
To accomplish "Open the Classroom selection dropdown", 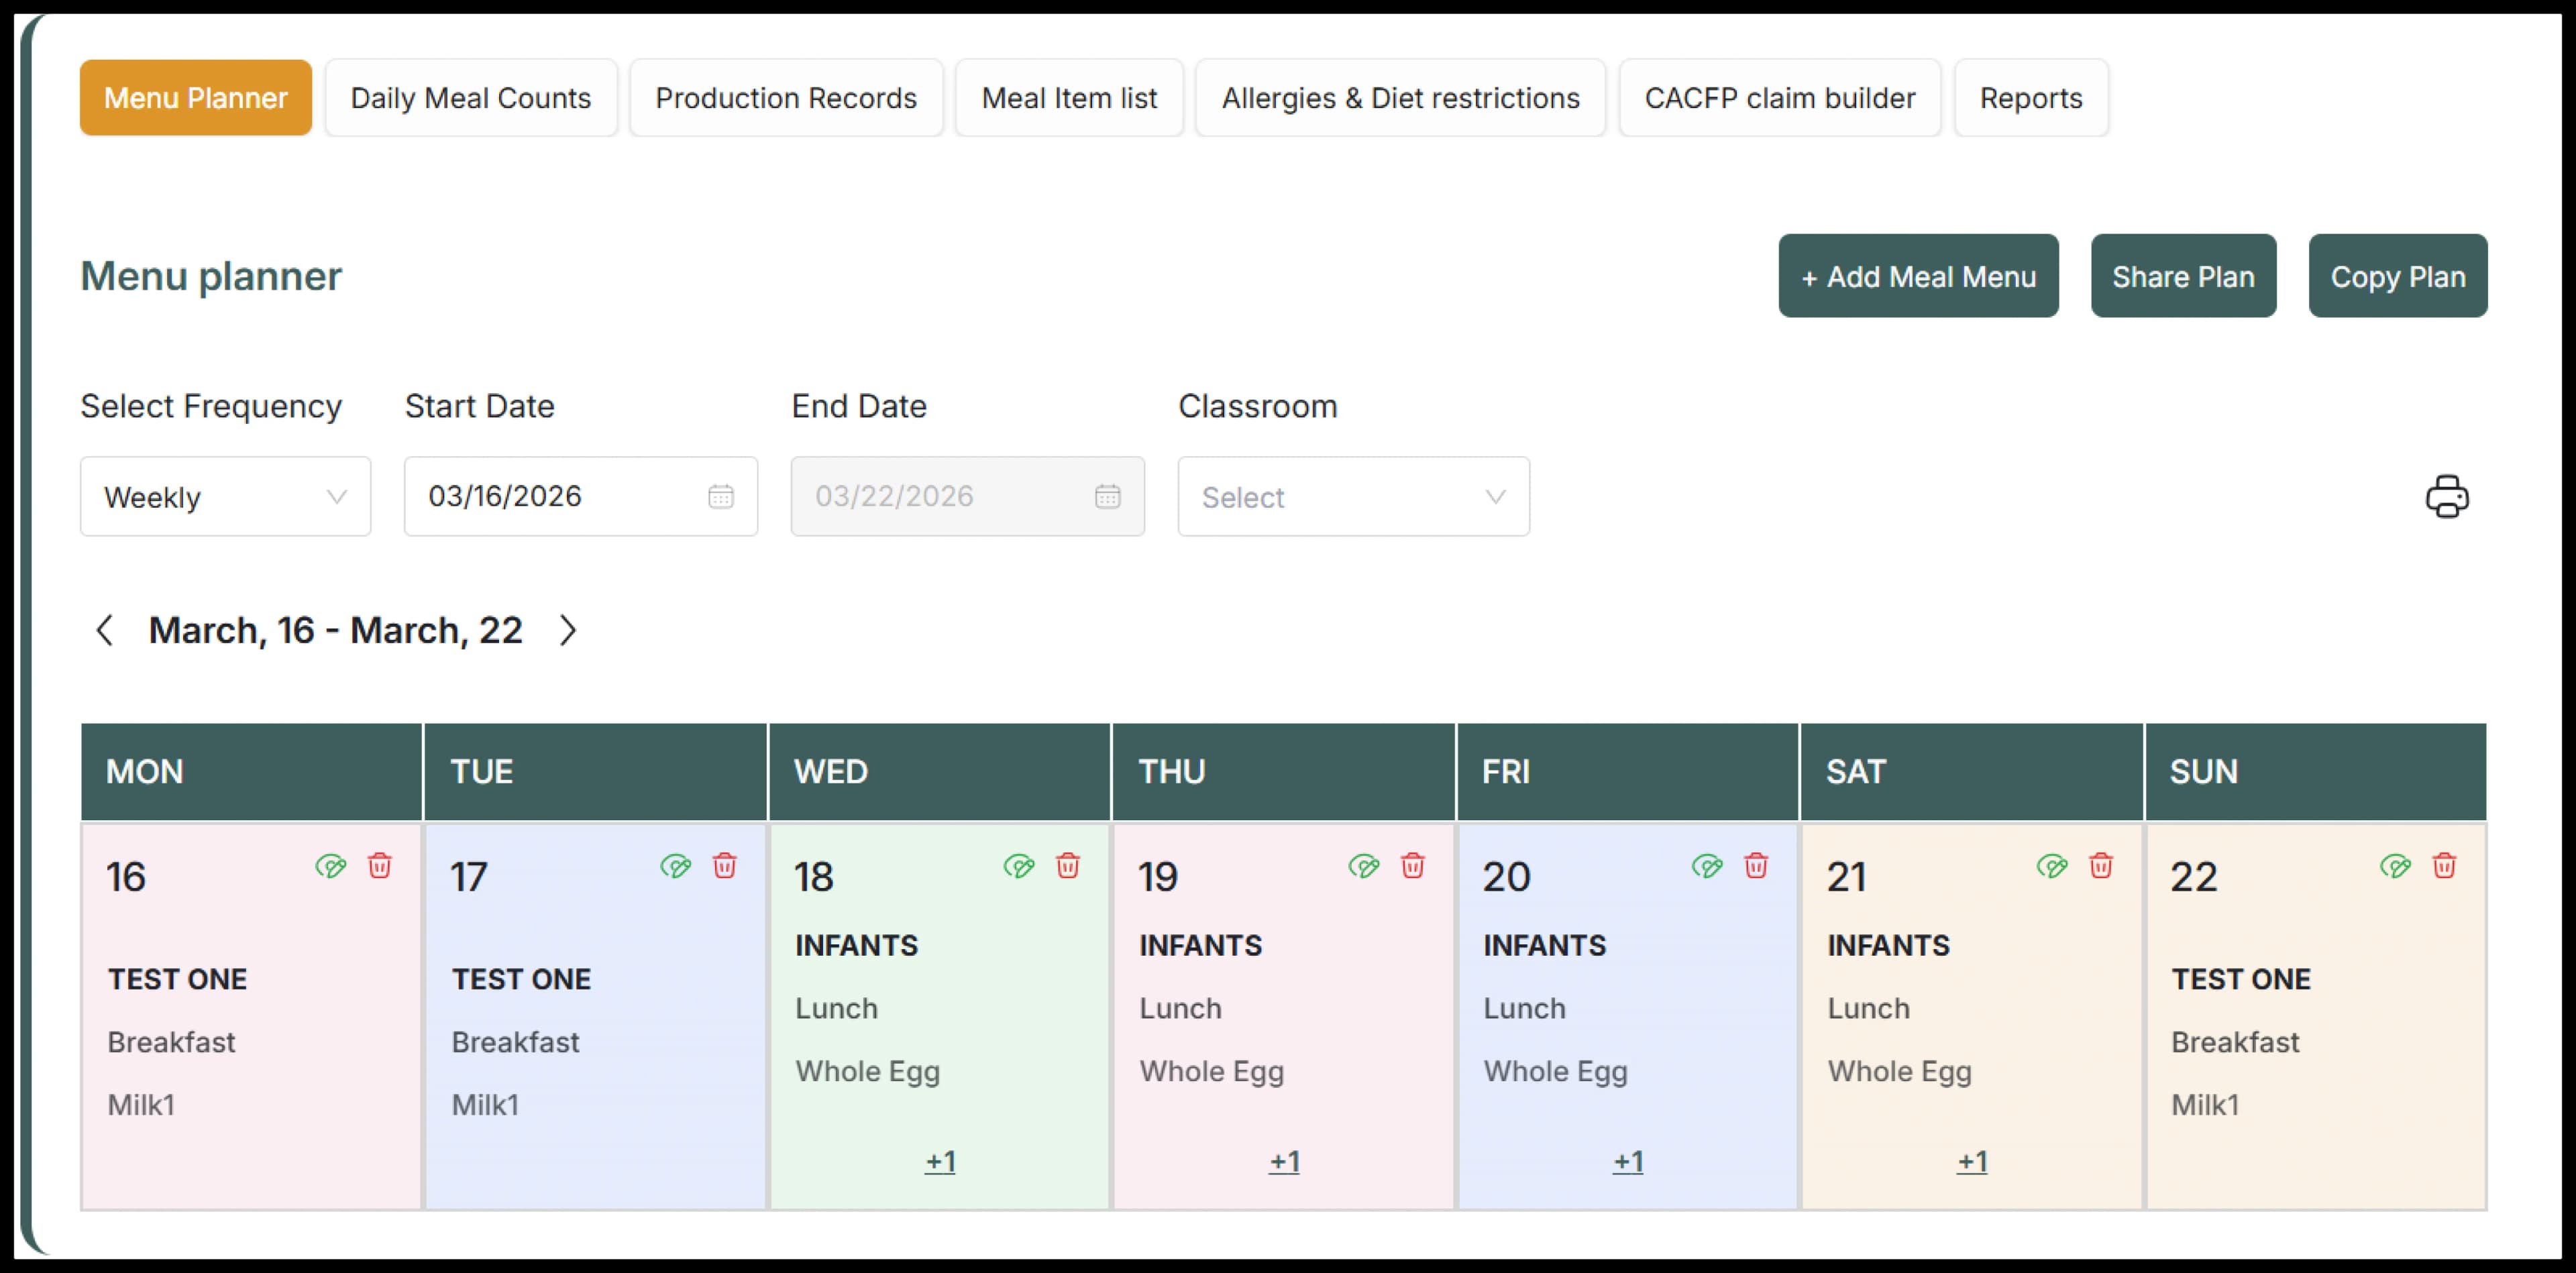I will 1353,496.
